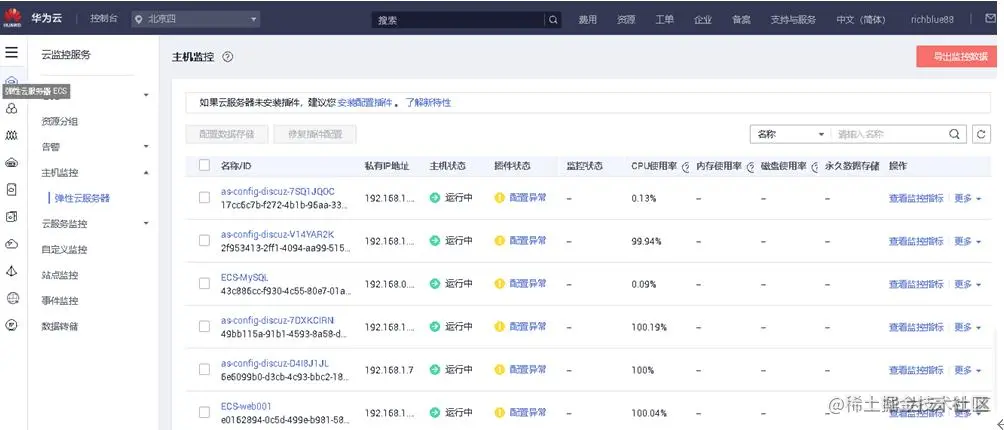Open the 企业 menu in the top bar
This screenshot has width=1004, height=430.
coord(702,20)
